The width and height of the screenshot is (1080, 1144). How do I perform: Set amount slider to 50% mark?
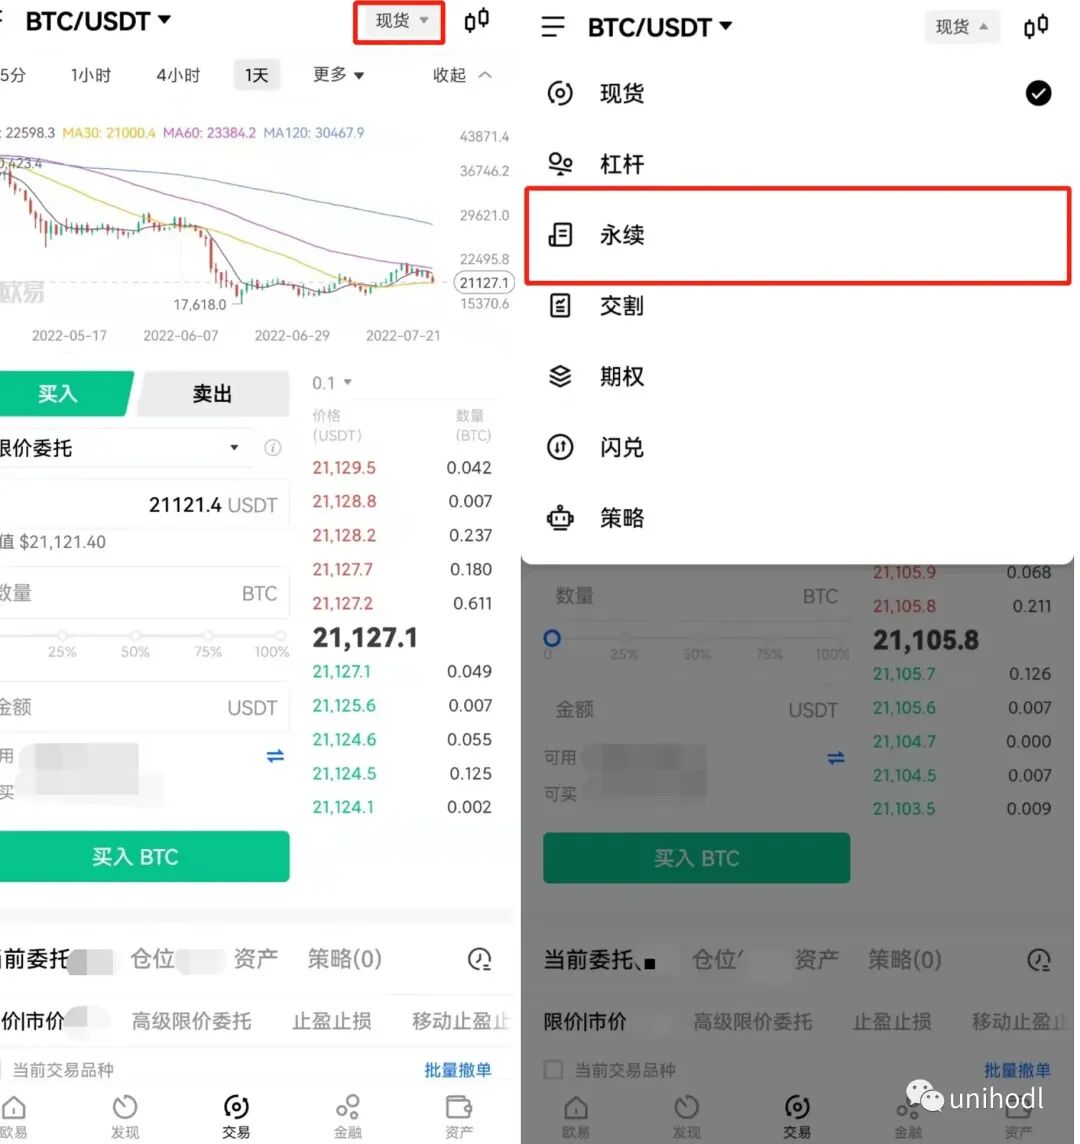coord(135,635)
